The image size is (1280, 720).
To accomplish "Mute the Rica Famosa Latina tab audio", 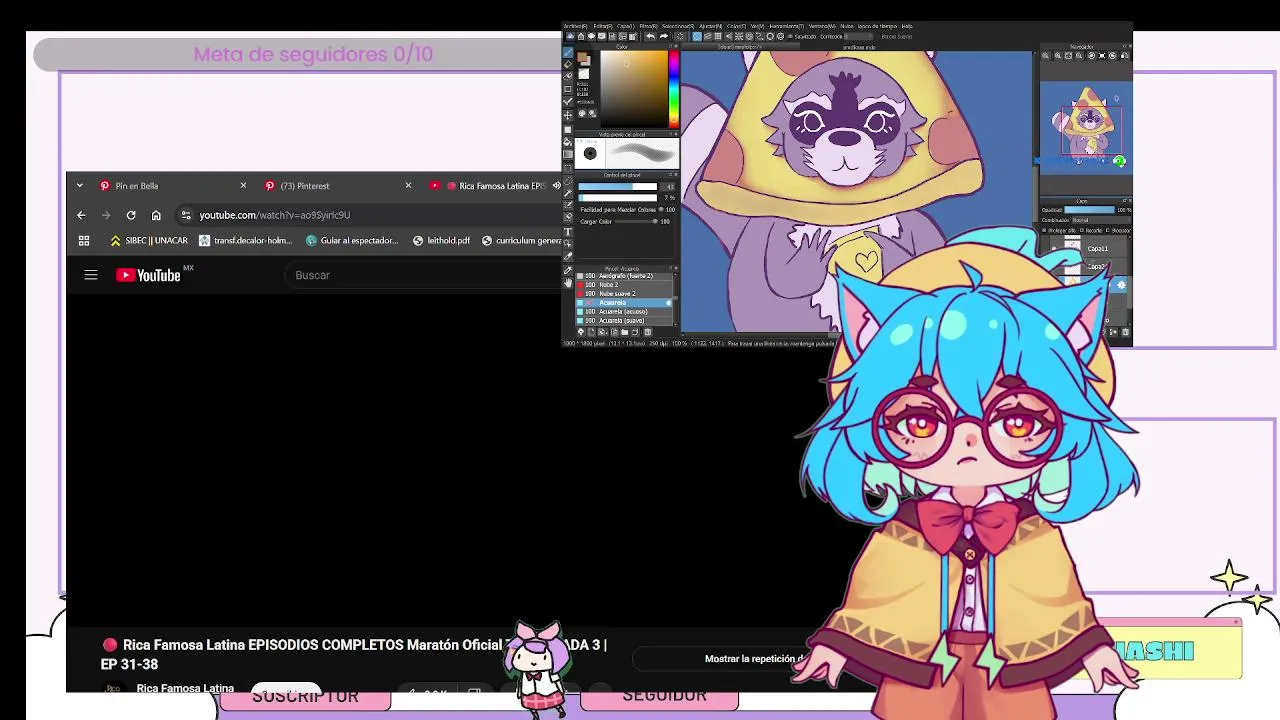I will click(556, 186).
